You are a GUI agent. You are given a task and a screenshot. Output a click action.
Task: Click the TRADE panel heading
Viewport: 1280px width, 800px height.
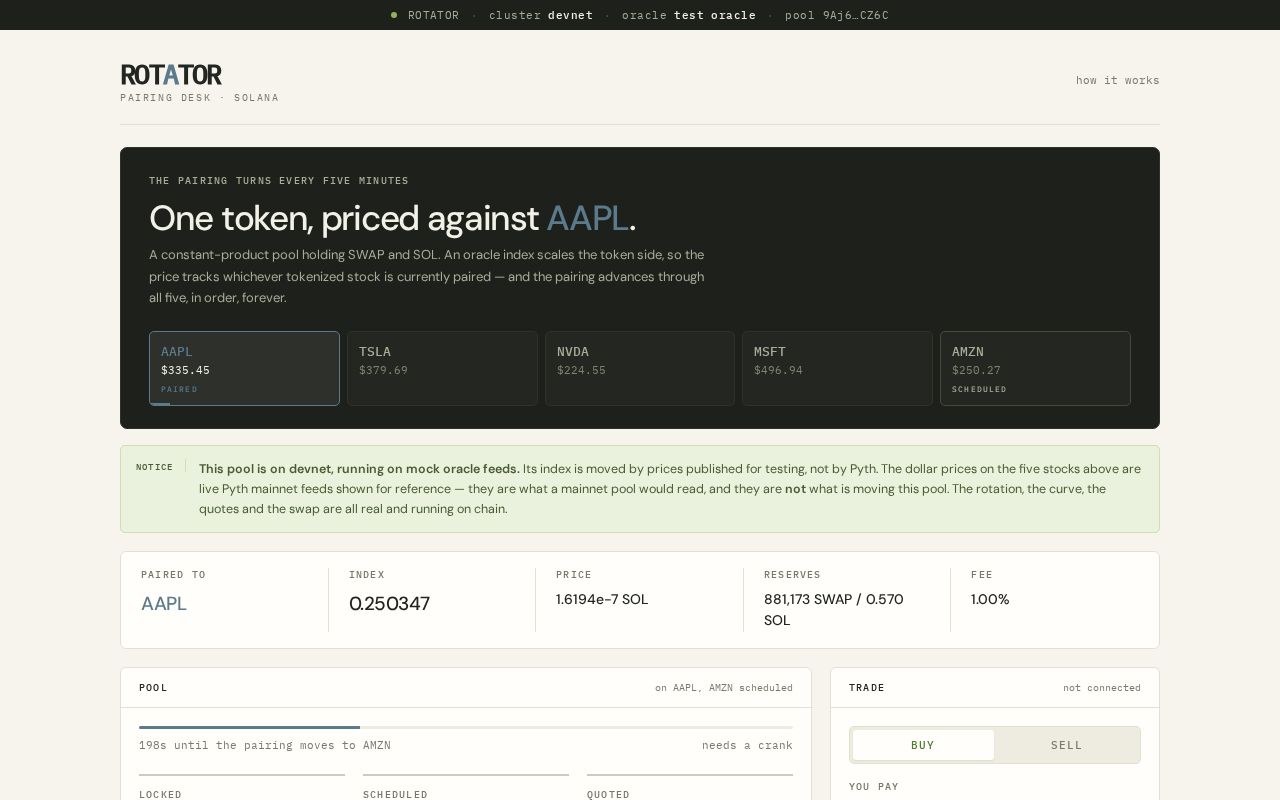[x=867, y=688]
